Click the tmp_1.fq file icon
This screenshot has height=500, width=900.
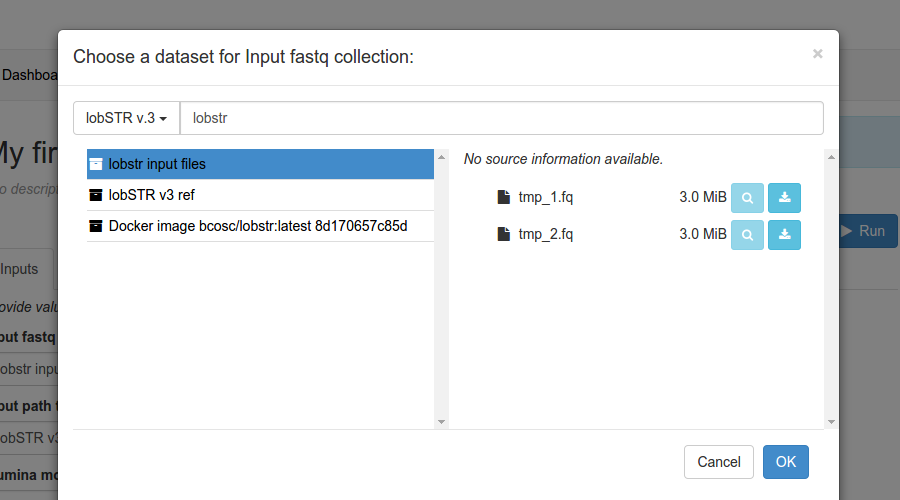(x=503, y=197)
